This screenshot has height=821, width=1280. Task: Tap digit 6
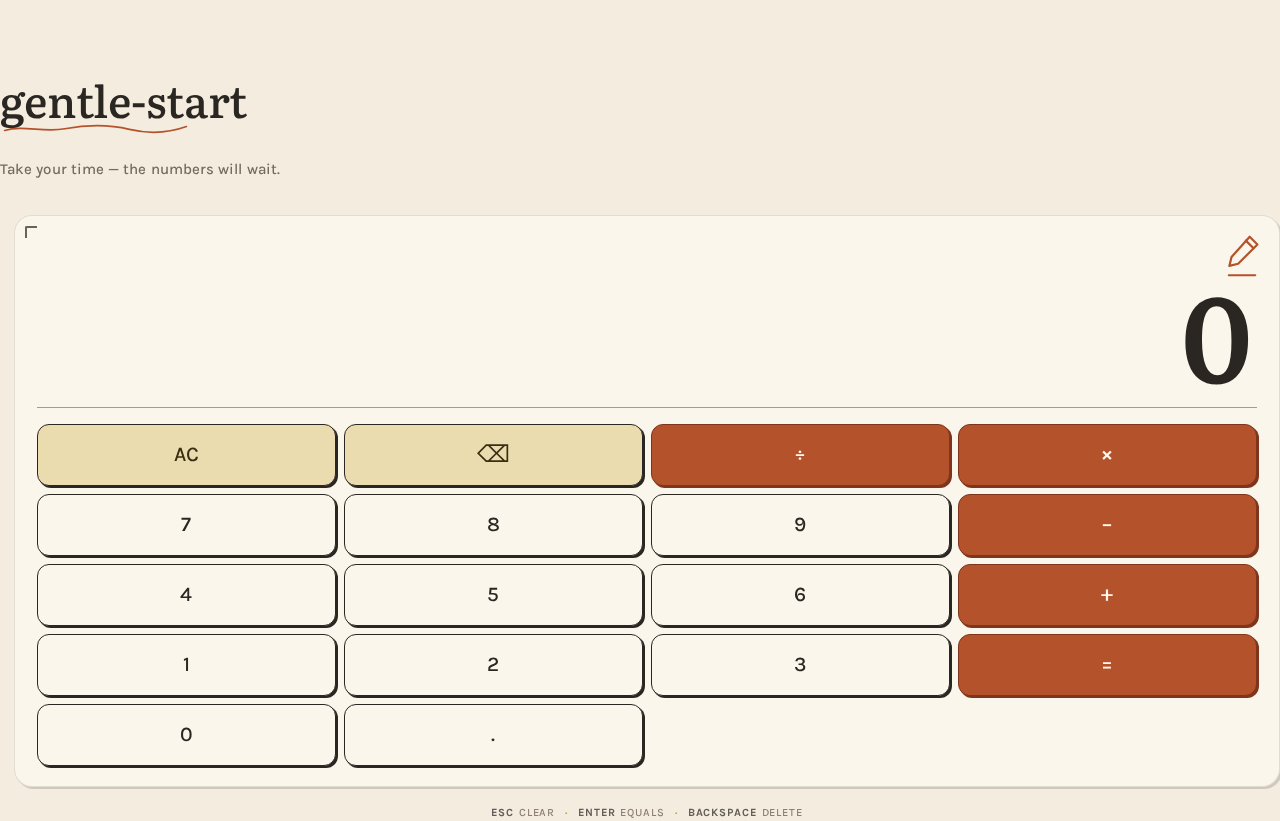coord(800,594)
